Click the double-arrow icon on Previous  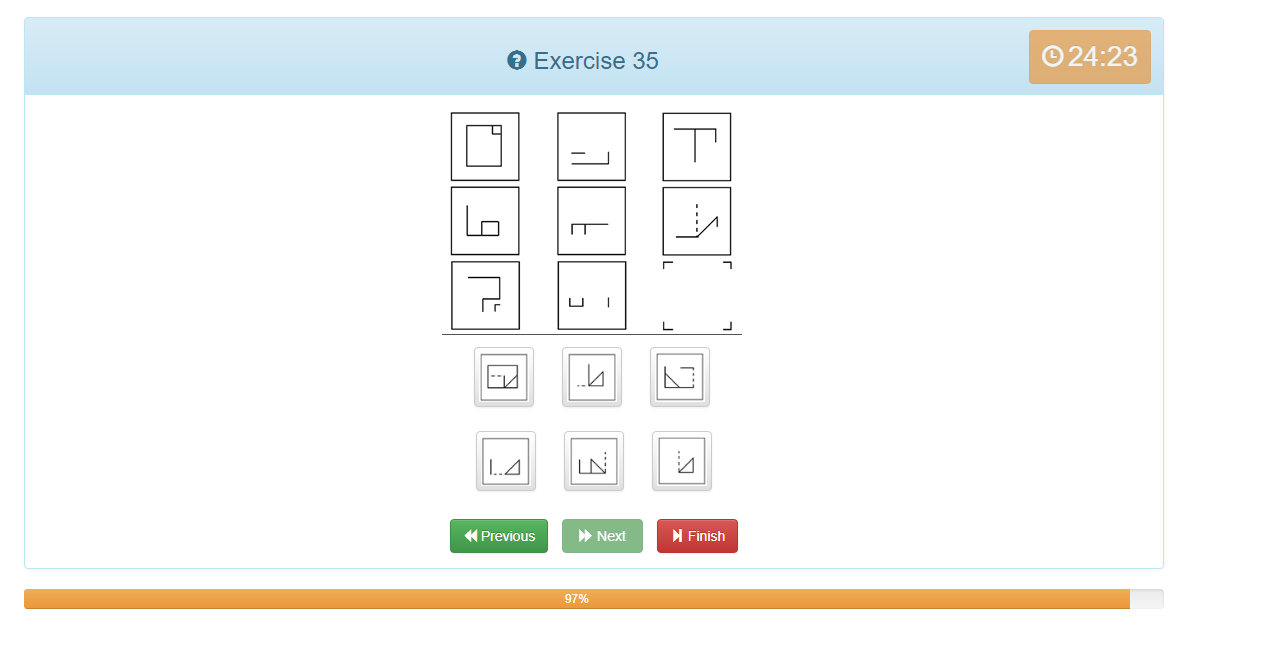coord(471,536)
